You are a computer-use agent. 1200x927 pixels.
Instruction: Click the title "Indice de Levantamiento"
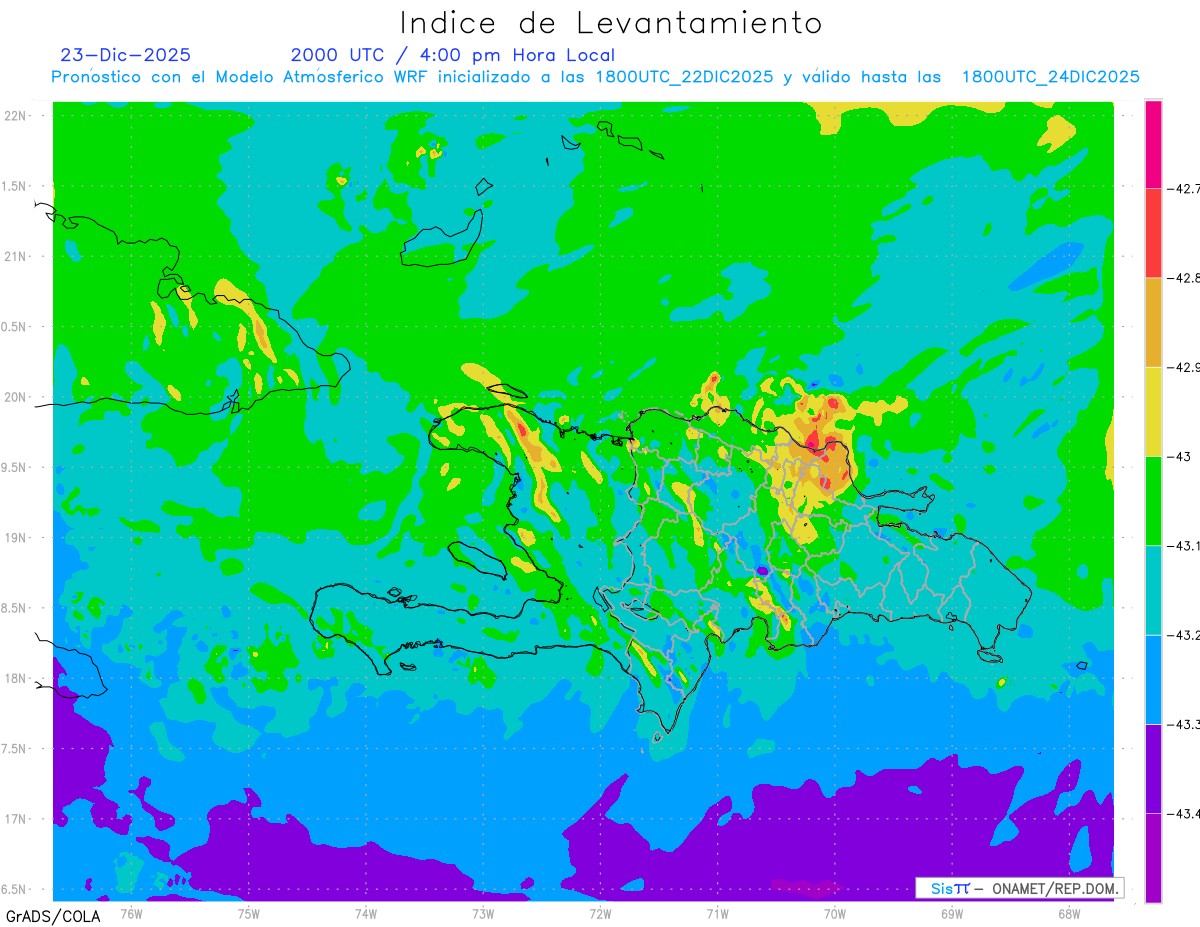point(611,22)
